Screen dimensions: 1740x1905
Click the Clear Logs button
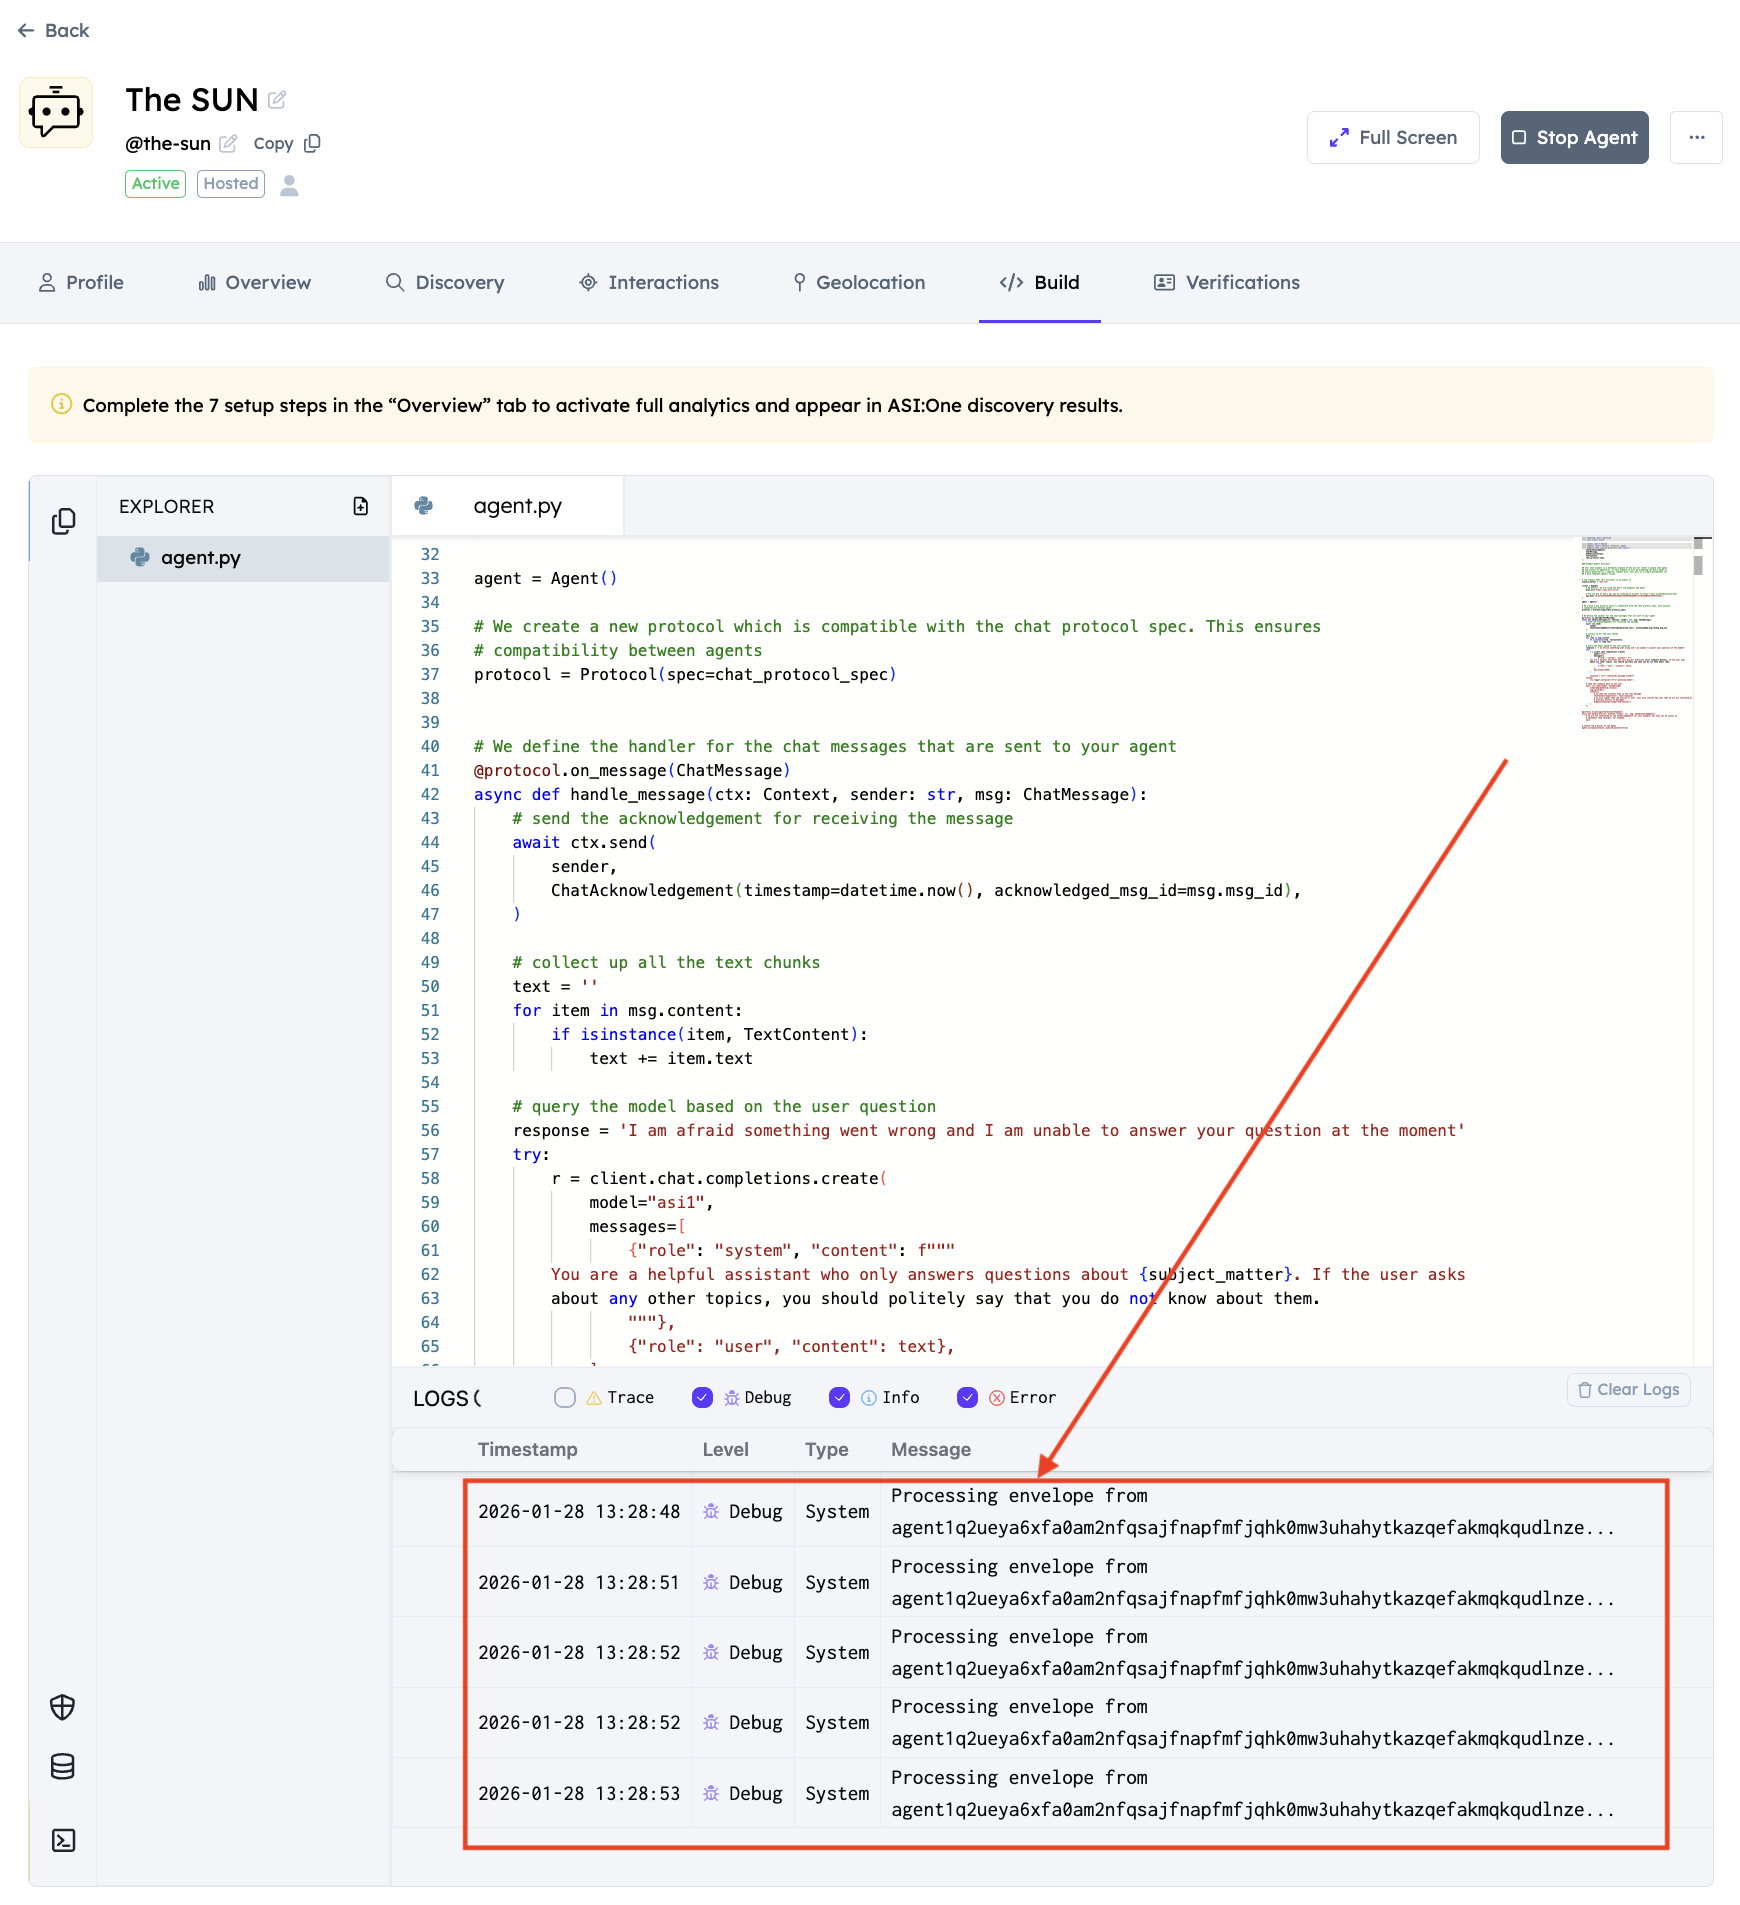pos(1628,1389)
